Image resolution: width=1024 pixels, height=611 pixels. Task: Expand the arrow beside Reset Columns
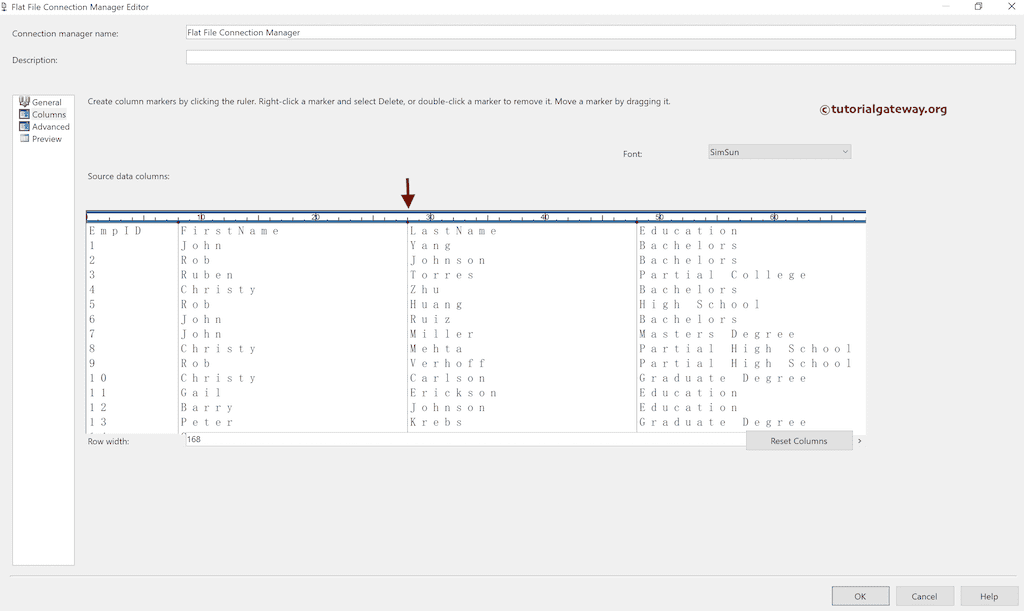pos(858,440)
